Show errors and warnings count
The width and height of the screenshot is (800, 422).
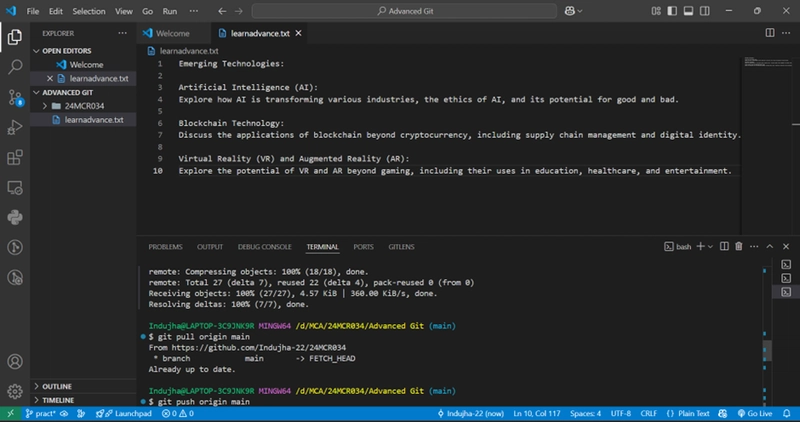(x=178, y=413)
